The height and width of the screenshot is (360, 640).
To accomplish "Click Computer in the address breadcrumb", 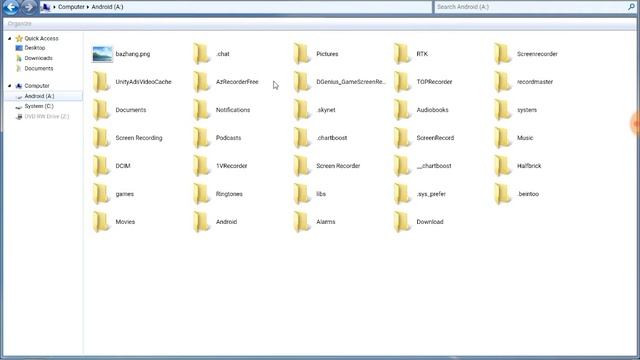I will pos(71,7).
